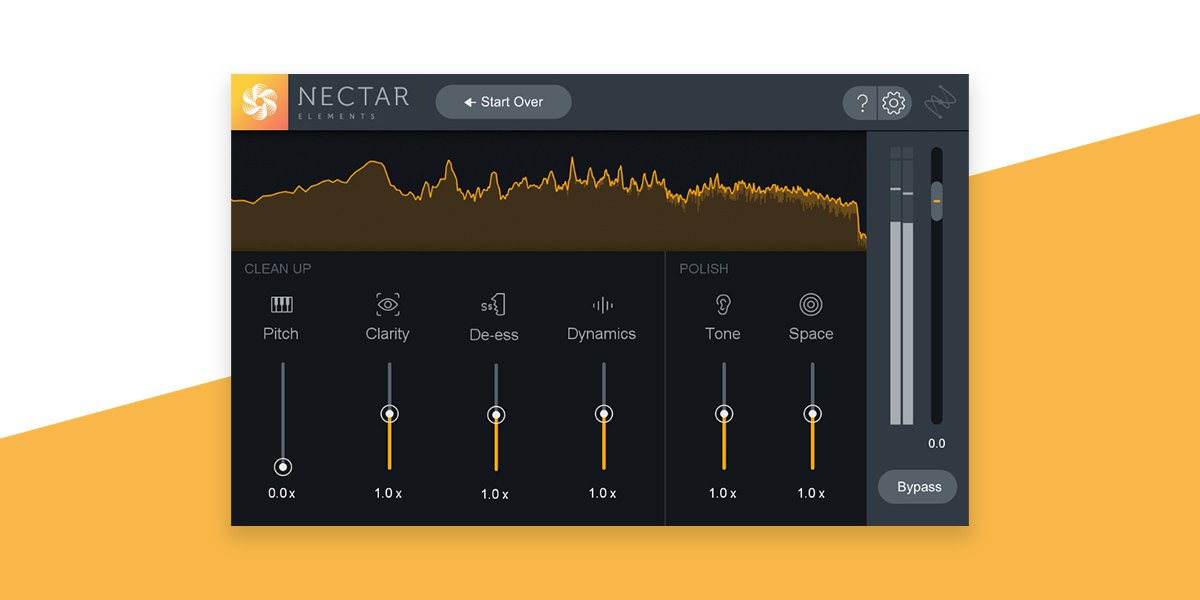This screenshot has height=600, width=1200.
Task: Open the Nectar help question mark icon
Action: click(x=862, y=102)
